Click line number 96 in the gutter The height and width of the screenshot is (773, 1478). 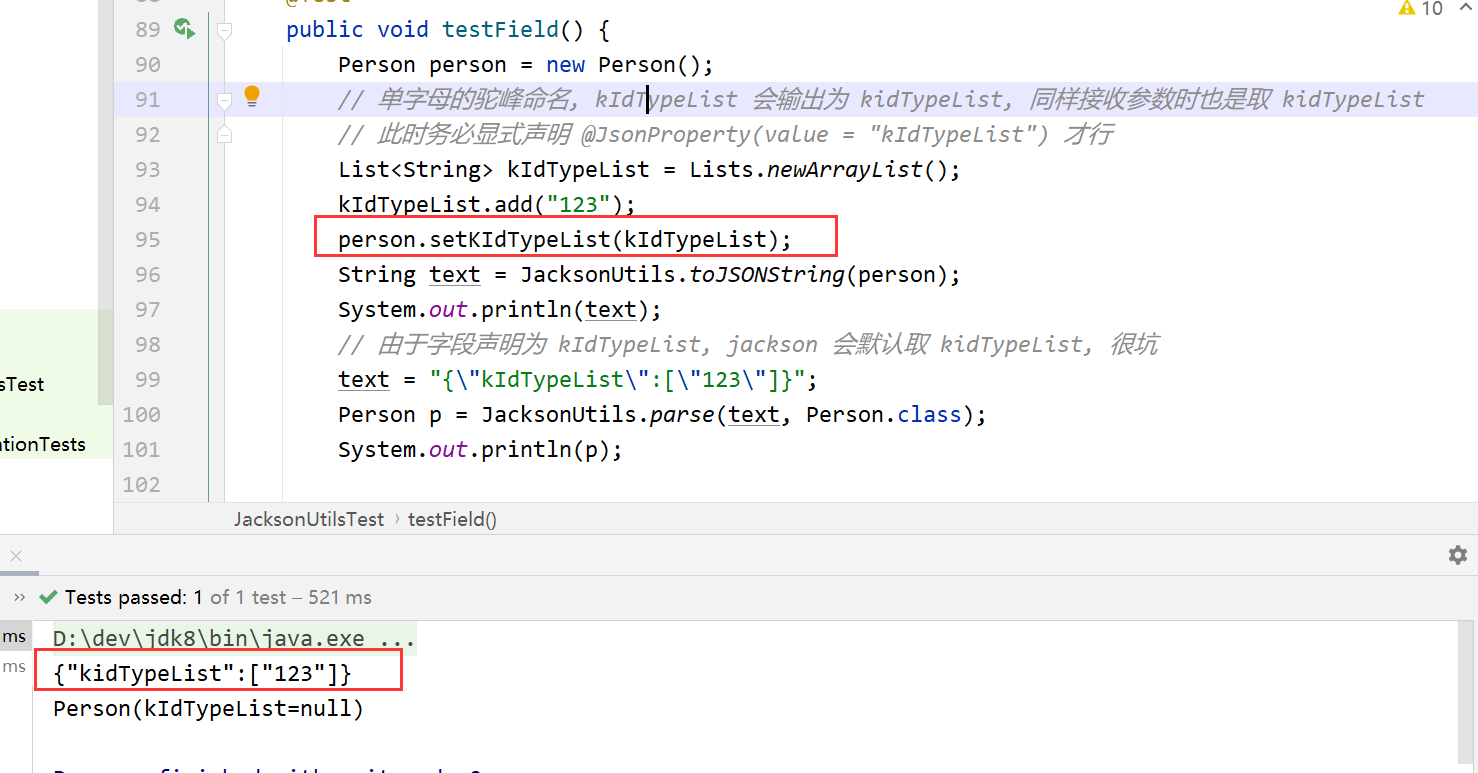click(148, 274)
